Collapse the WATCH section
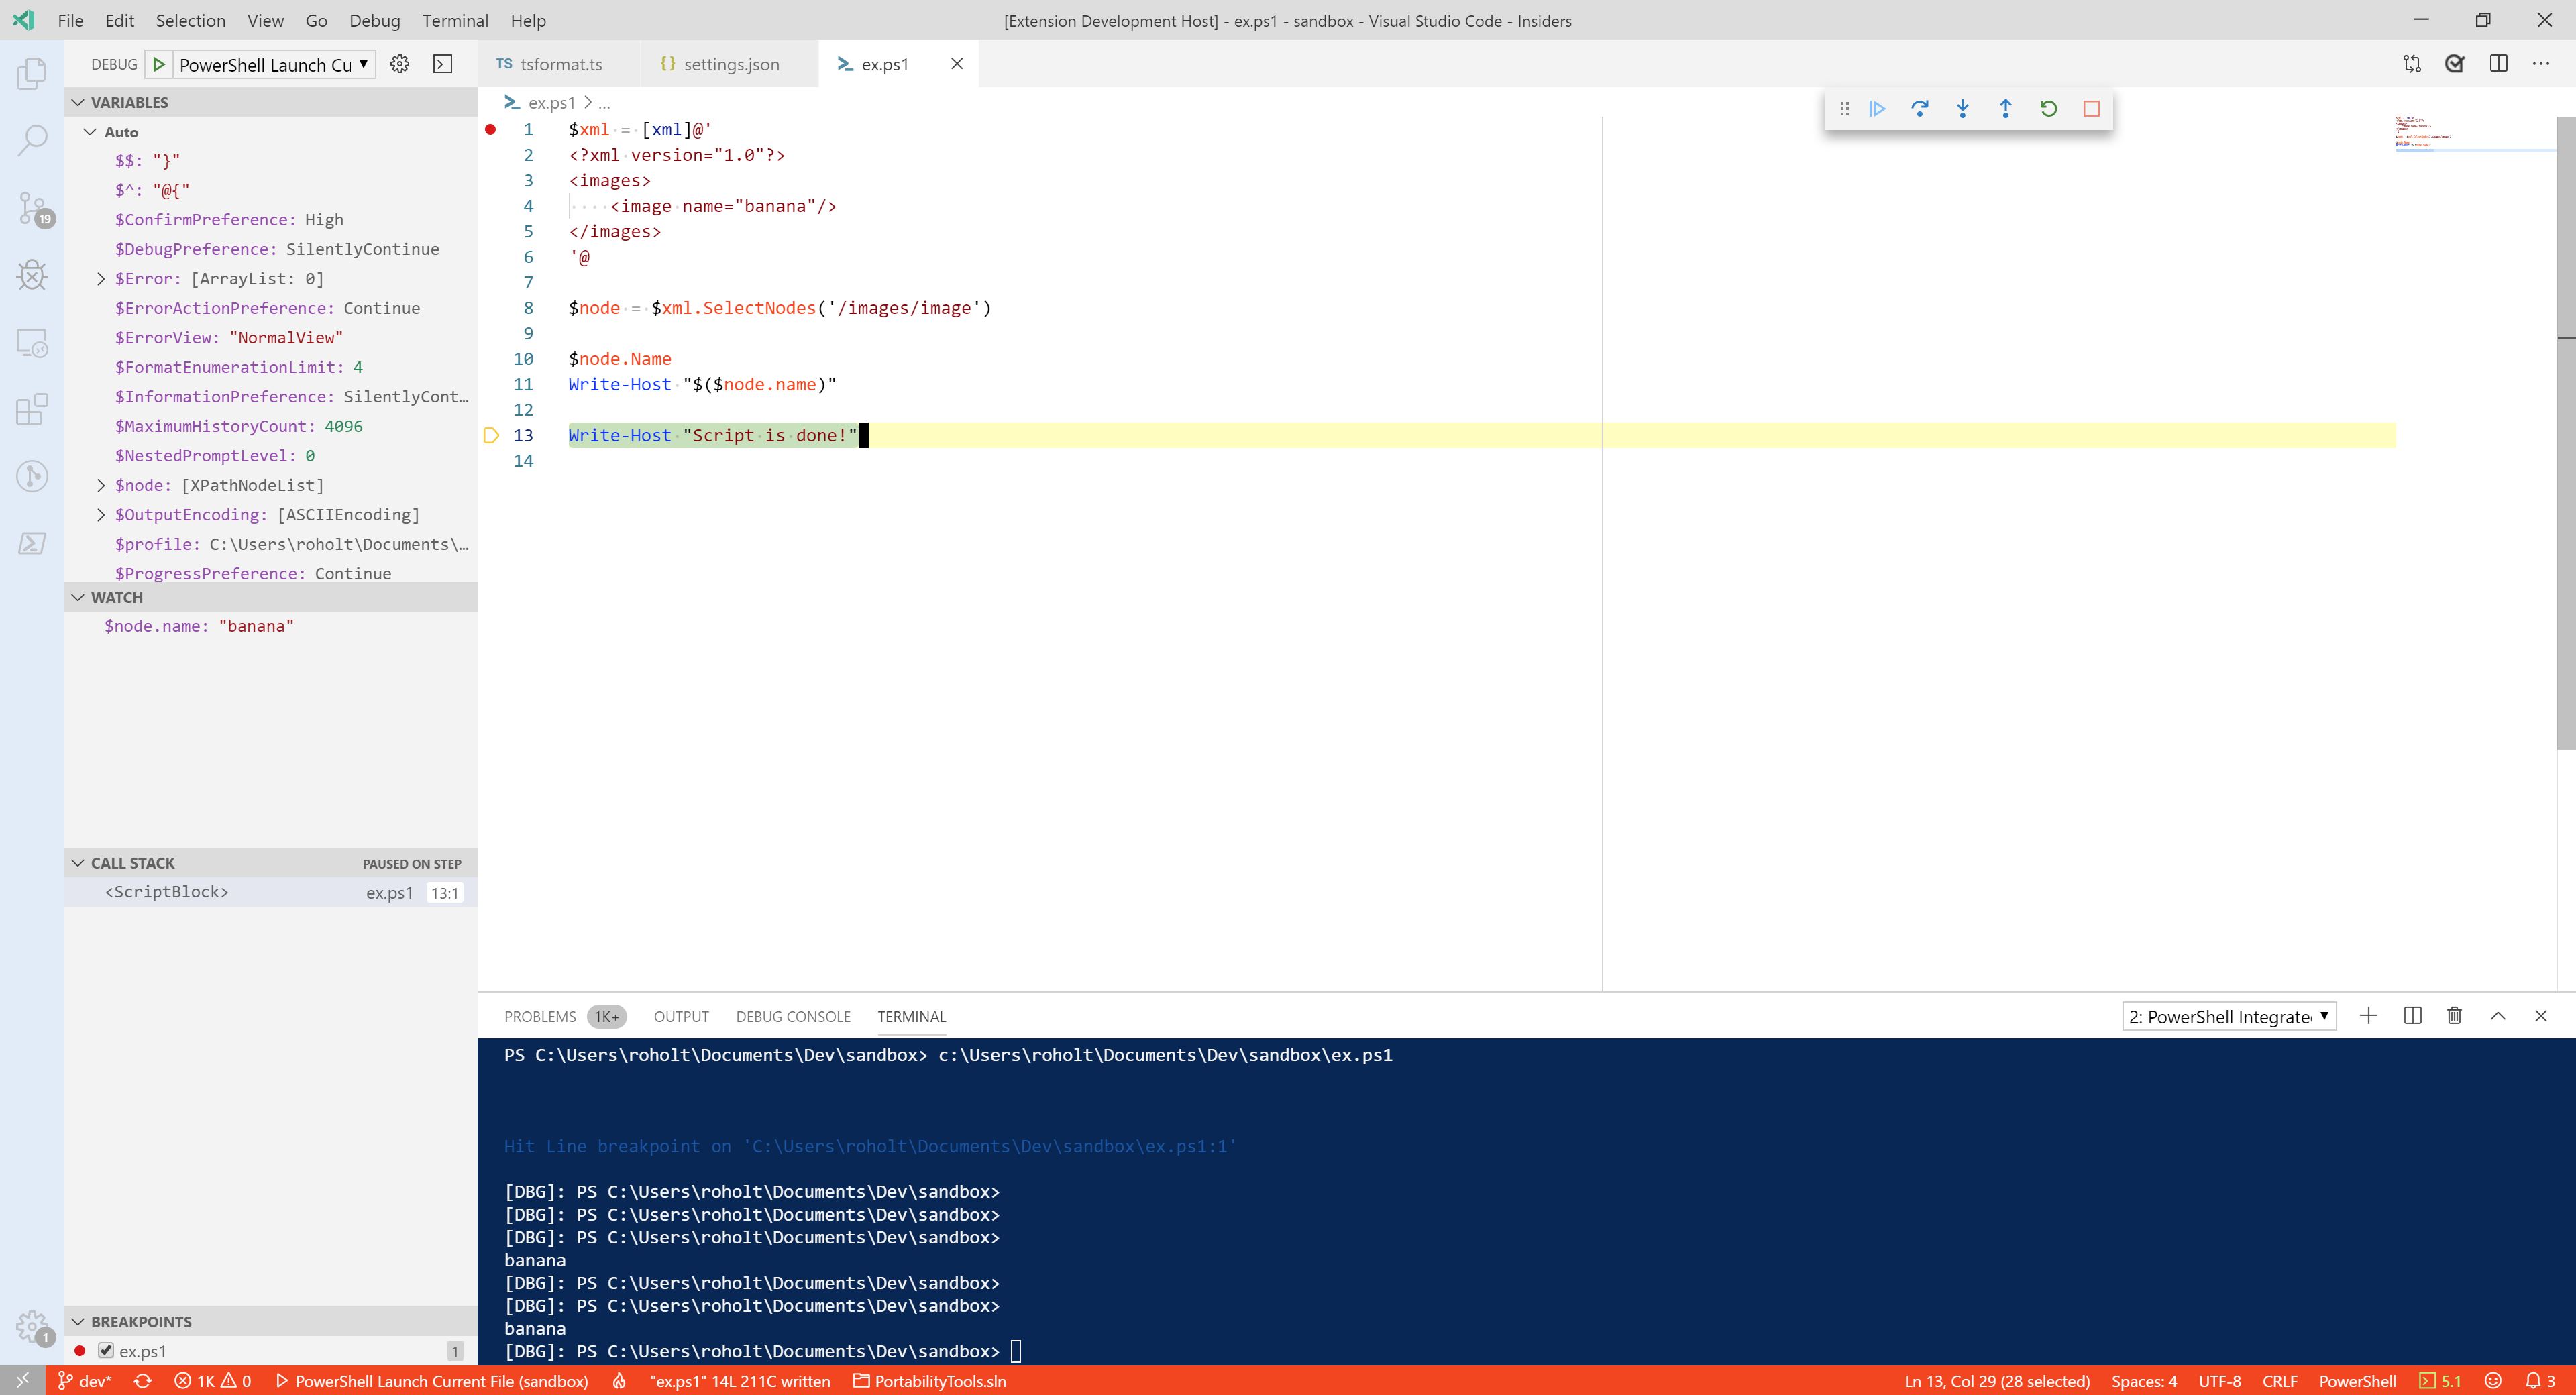 click(x=79, y=597)
